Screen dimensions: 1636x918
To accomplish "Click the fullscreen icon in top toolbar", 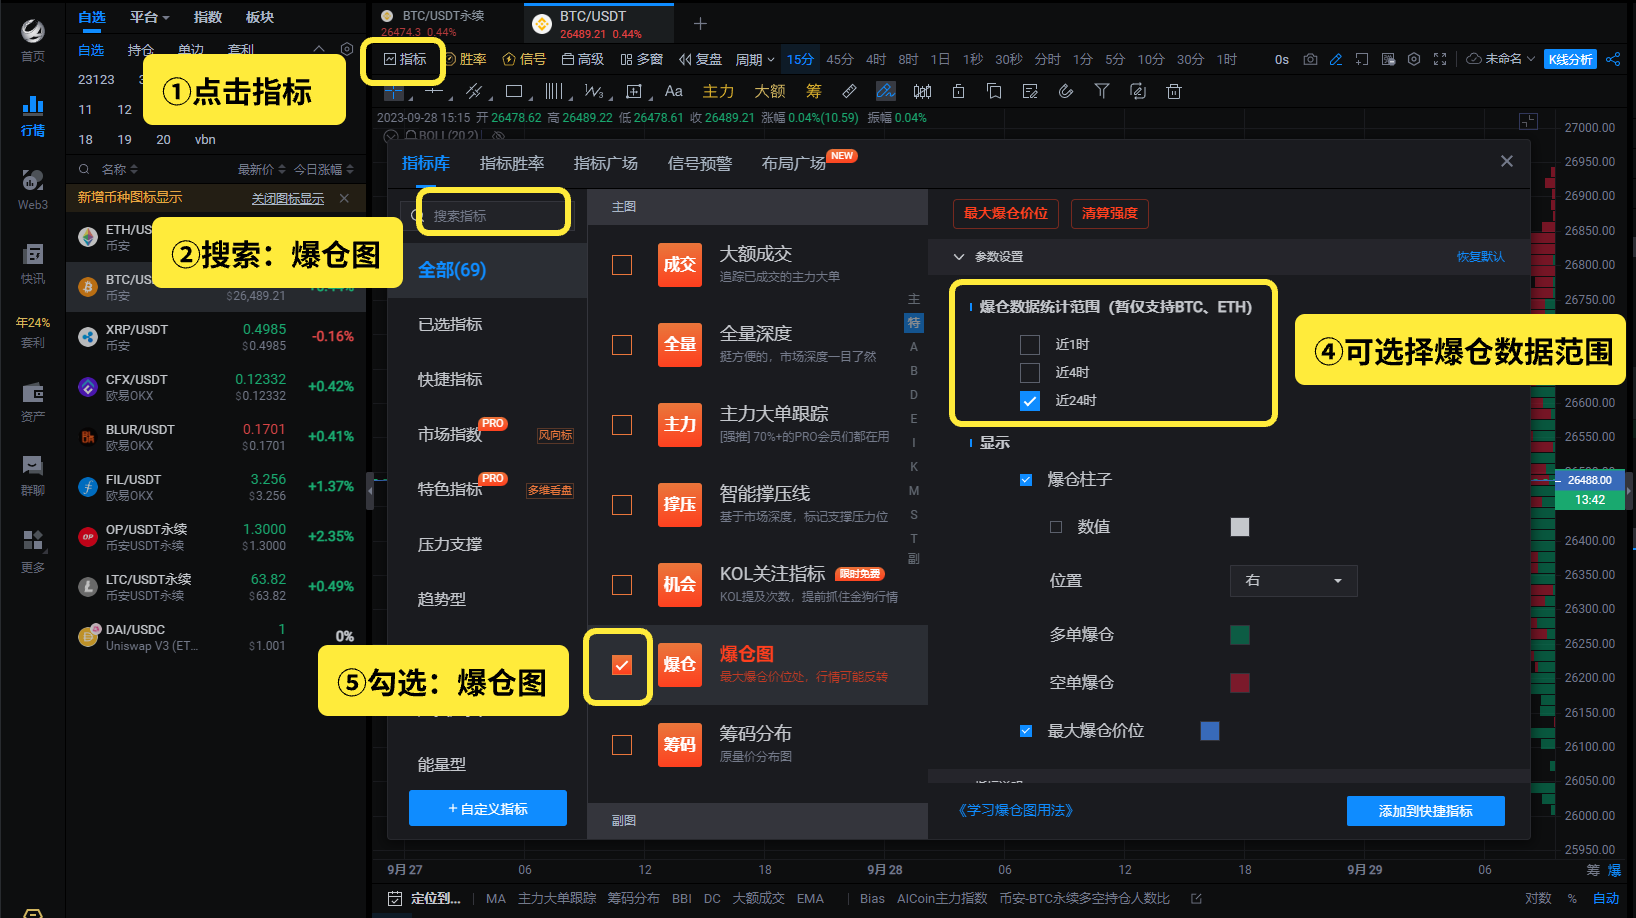I will click(x=1440, y=59).
